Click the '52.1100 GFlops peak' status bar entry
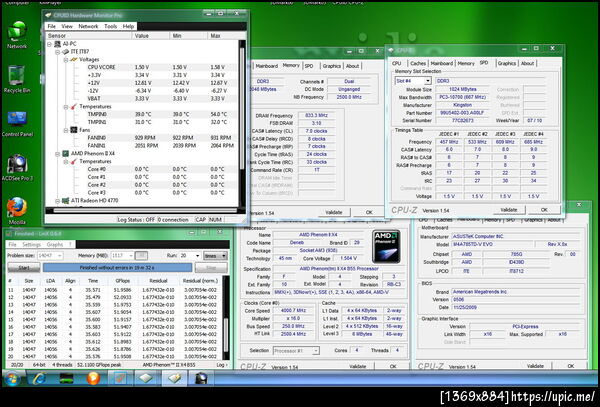 (99, 365)
